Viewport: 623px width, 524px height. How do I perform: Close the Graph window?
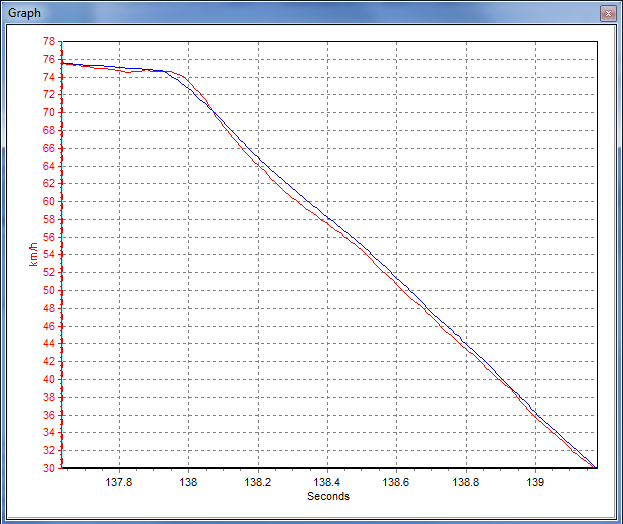pyautogui.click(x=606, y=13)
